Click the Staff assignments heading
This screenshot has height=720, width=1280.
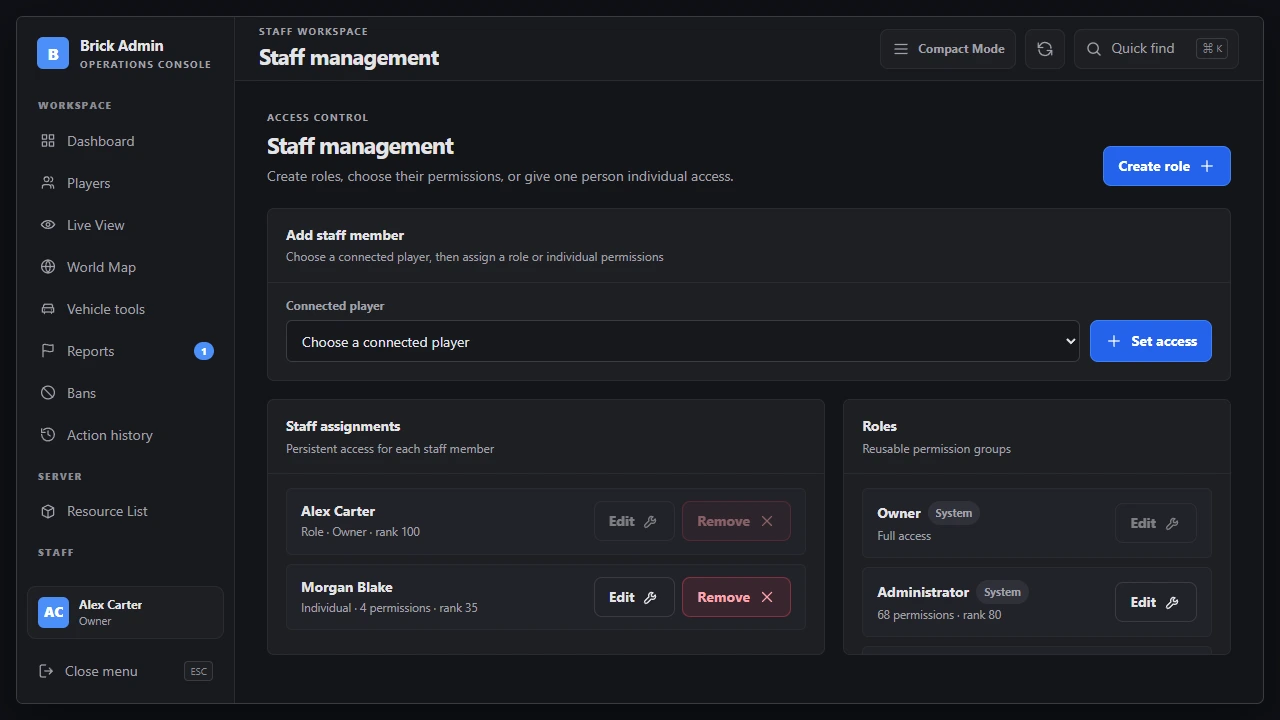[343, 426]
